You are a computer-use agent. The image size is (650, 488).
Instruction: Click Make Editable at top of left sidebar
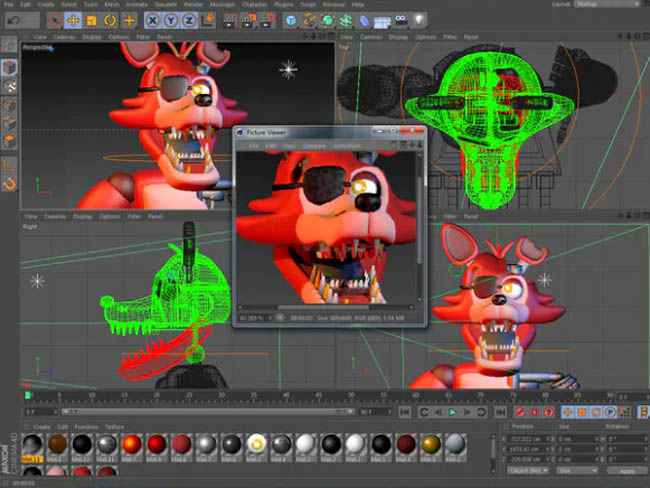(x=9, y=45)
